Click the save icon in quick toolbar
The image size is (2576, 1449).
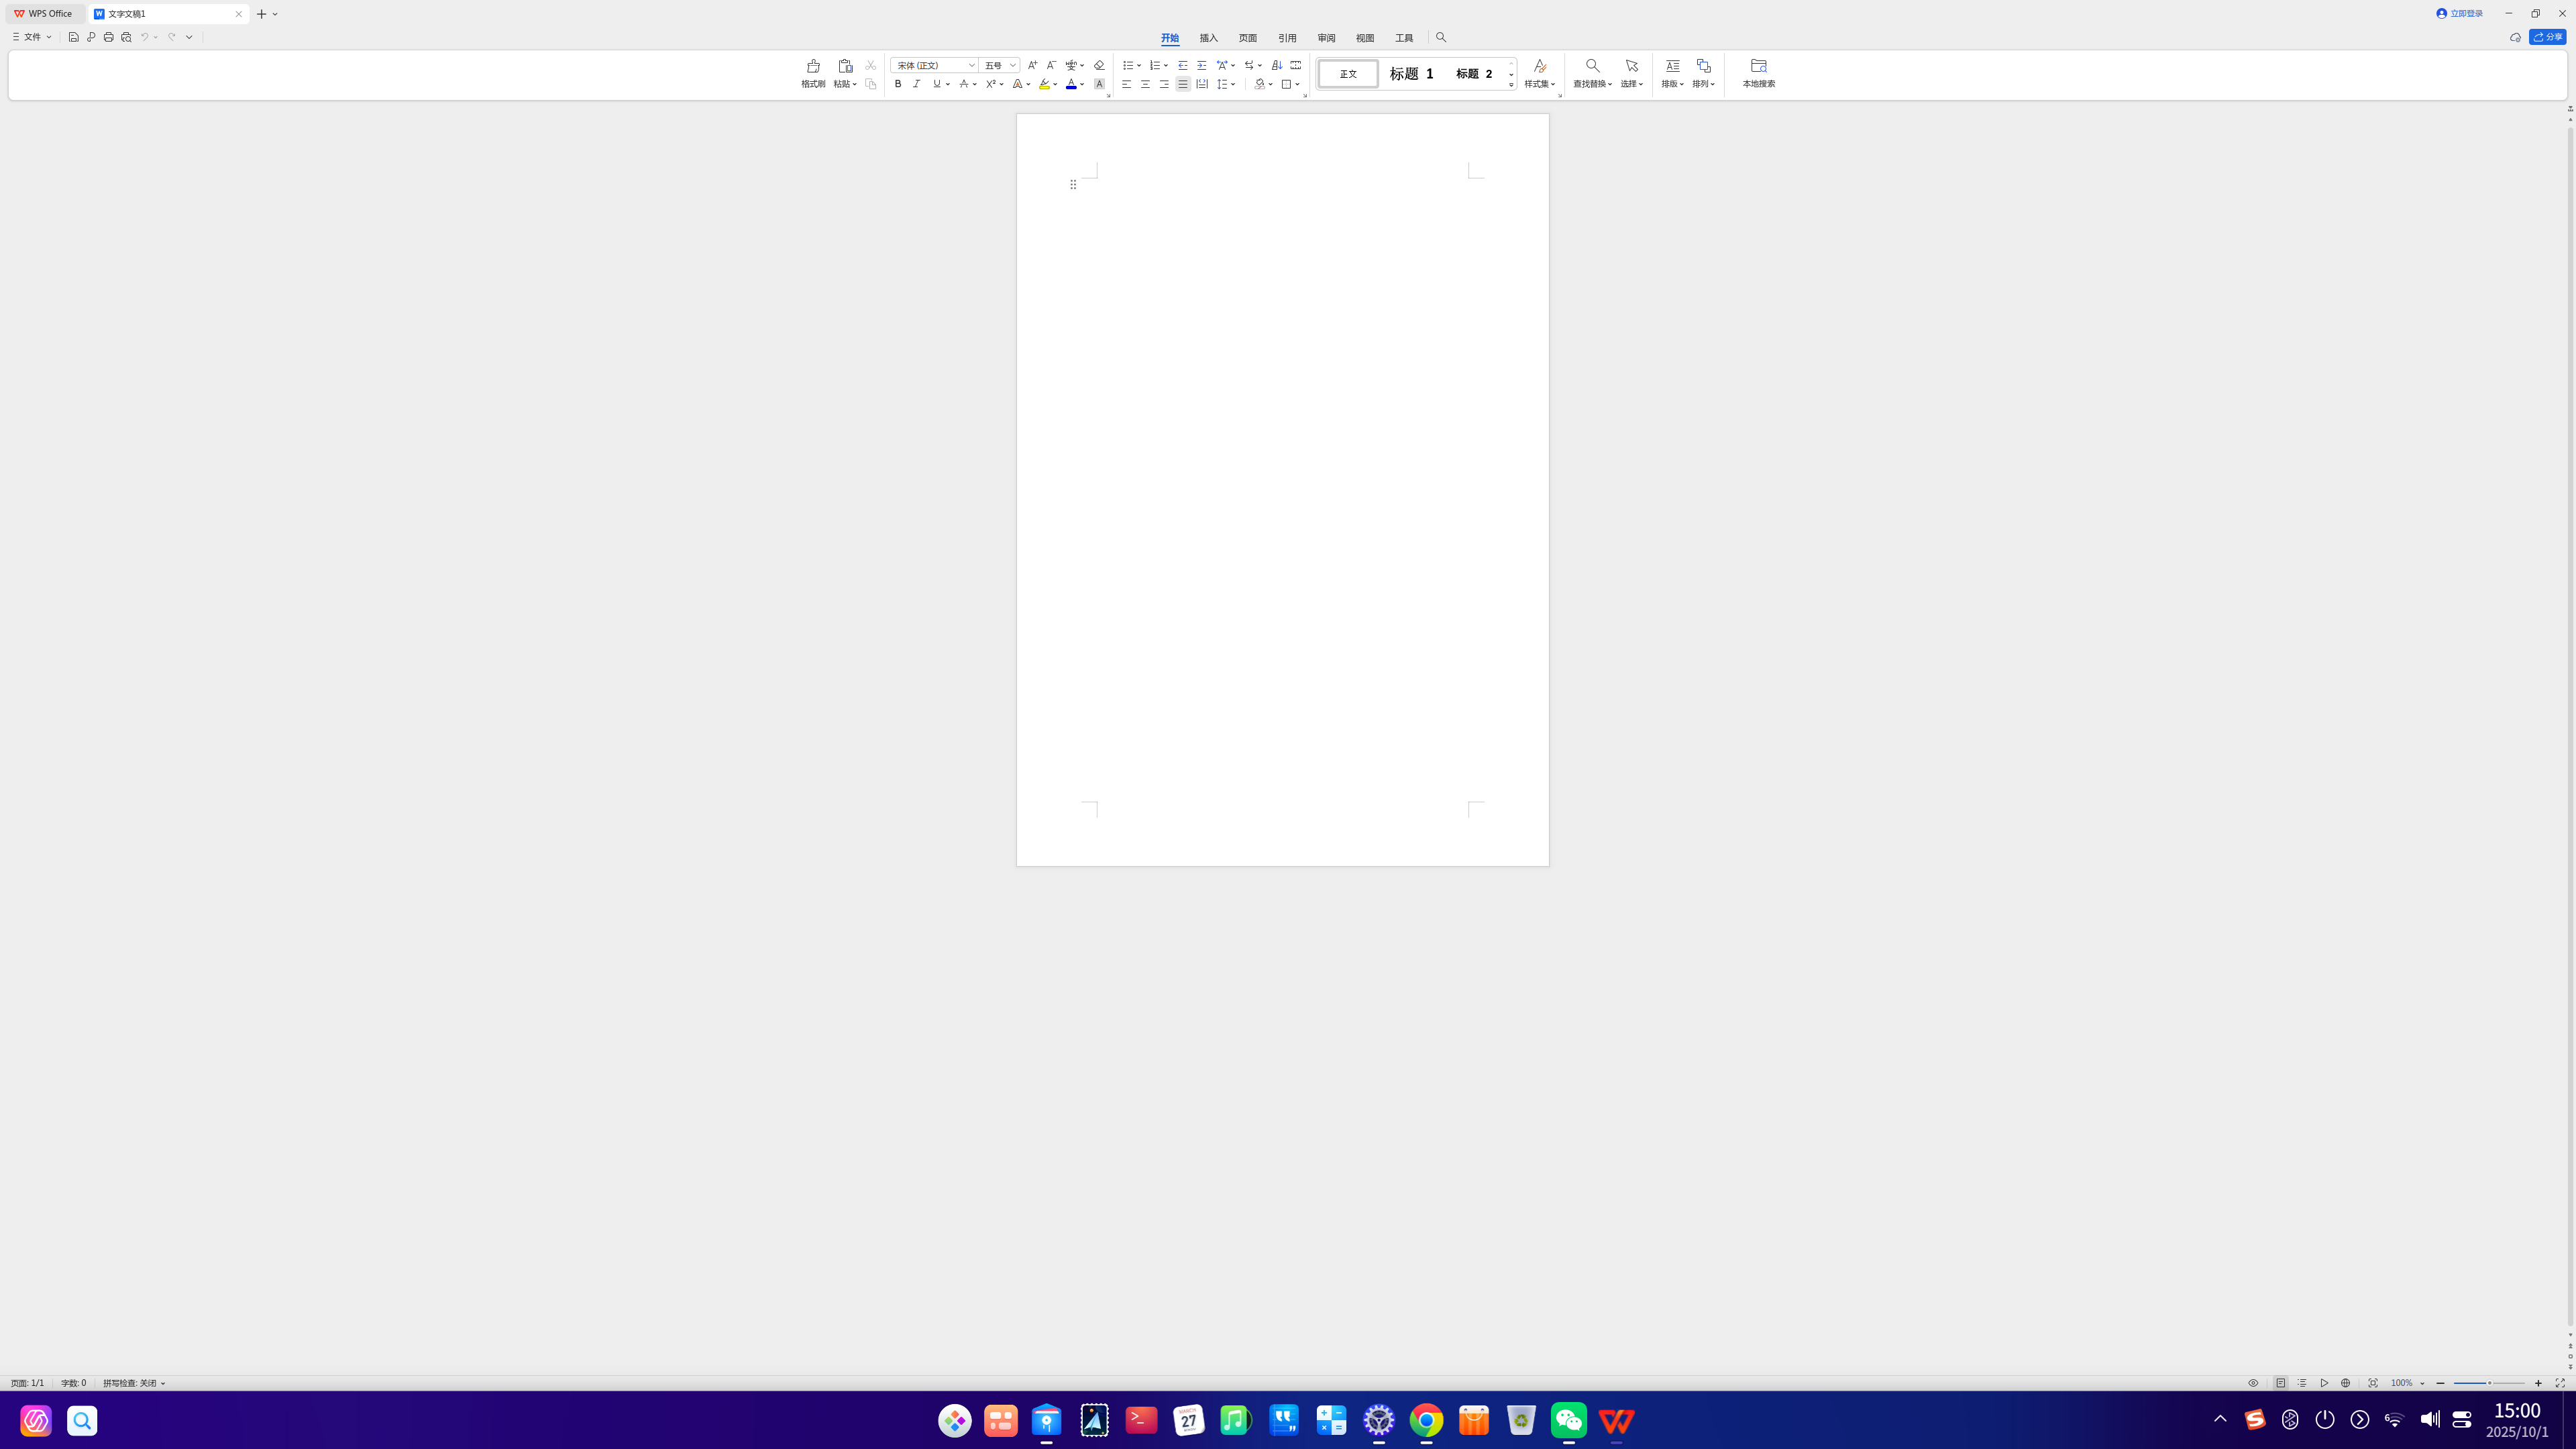[73, 37]
